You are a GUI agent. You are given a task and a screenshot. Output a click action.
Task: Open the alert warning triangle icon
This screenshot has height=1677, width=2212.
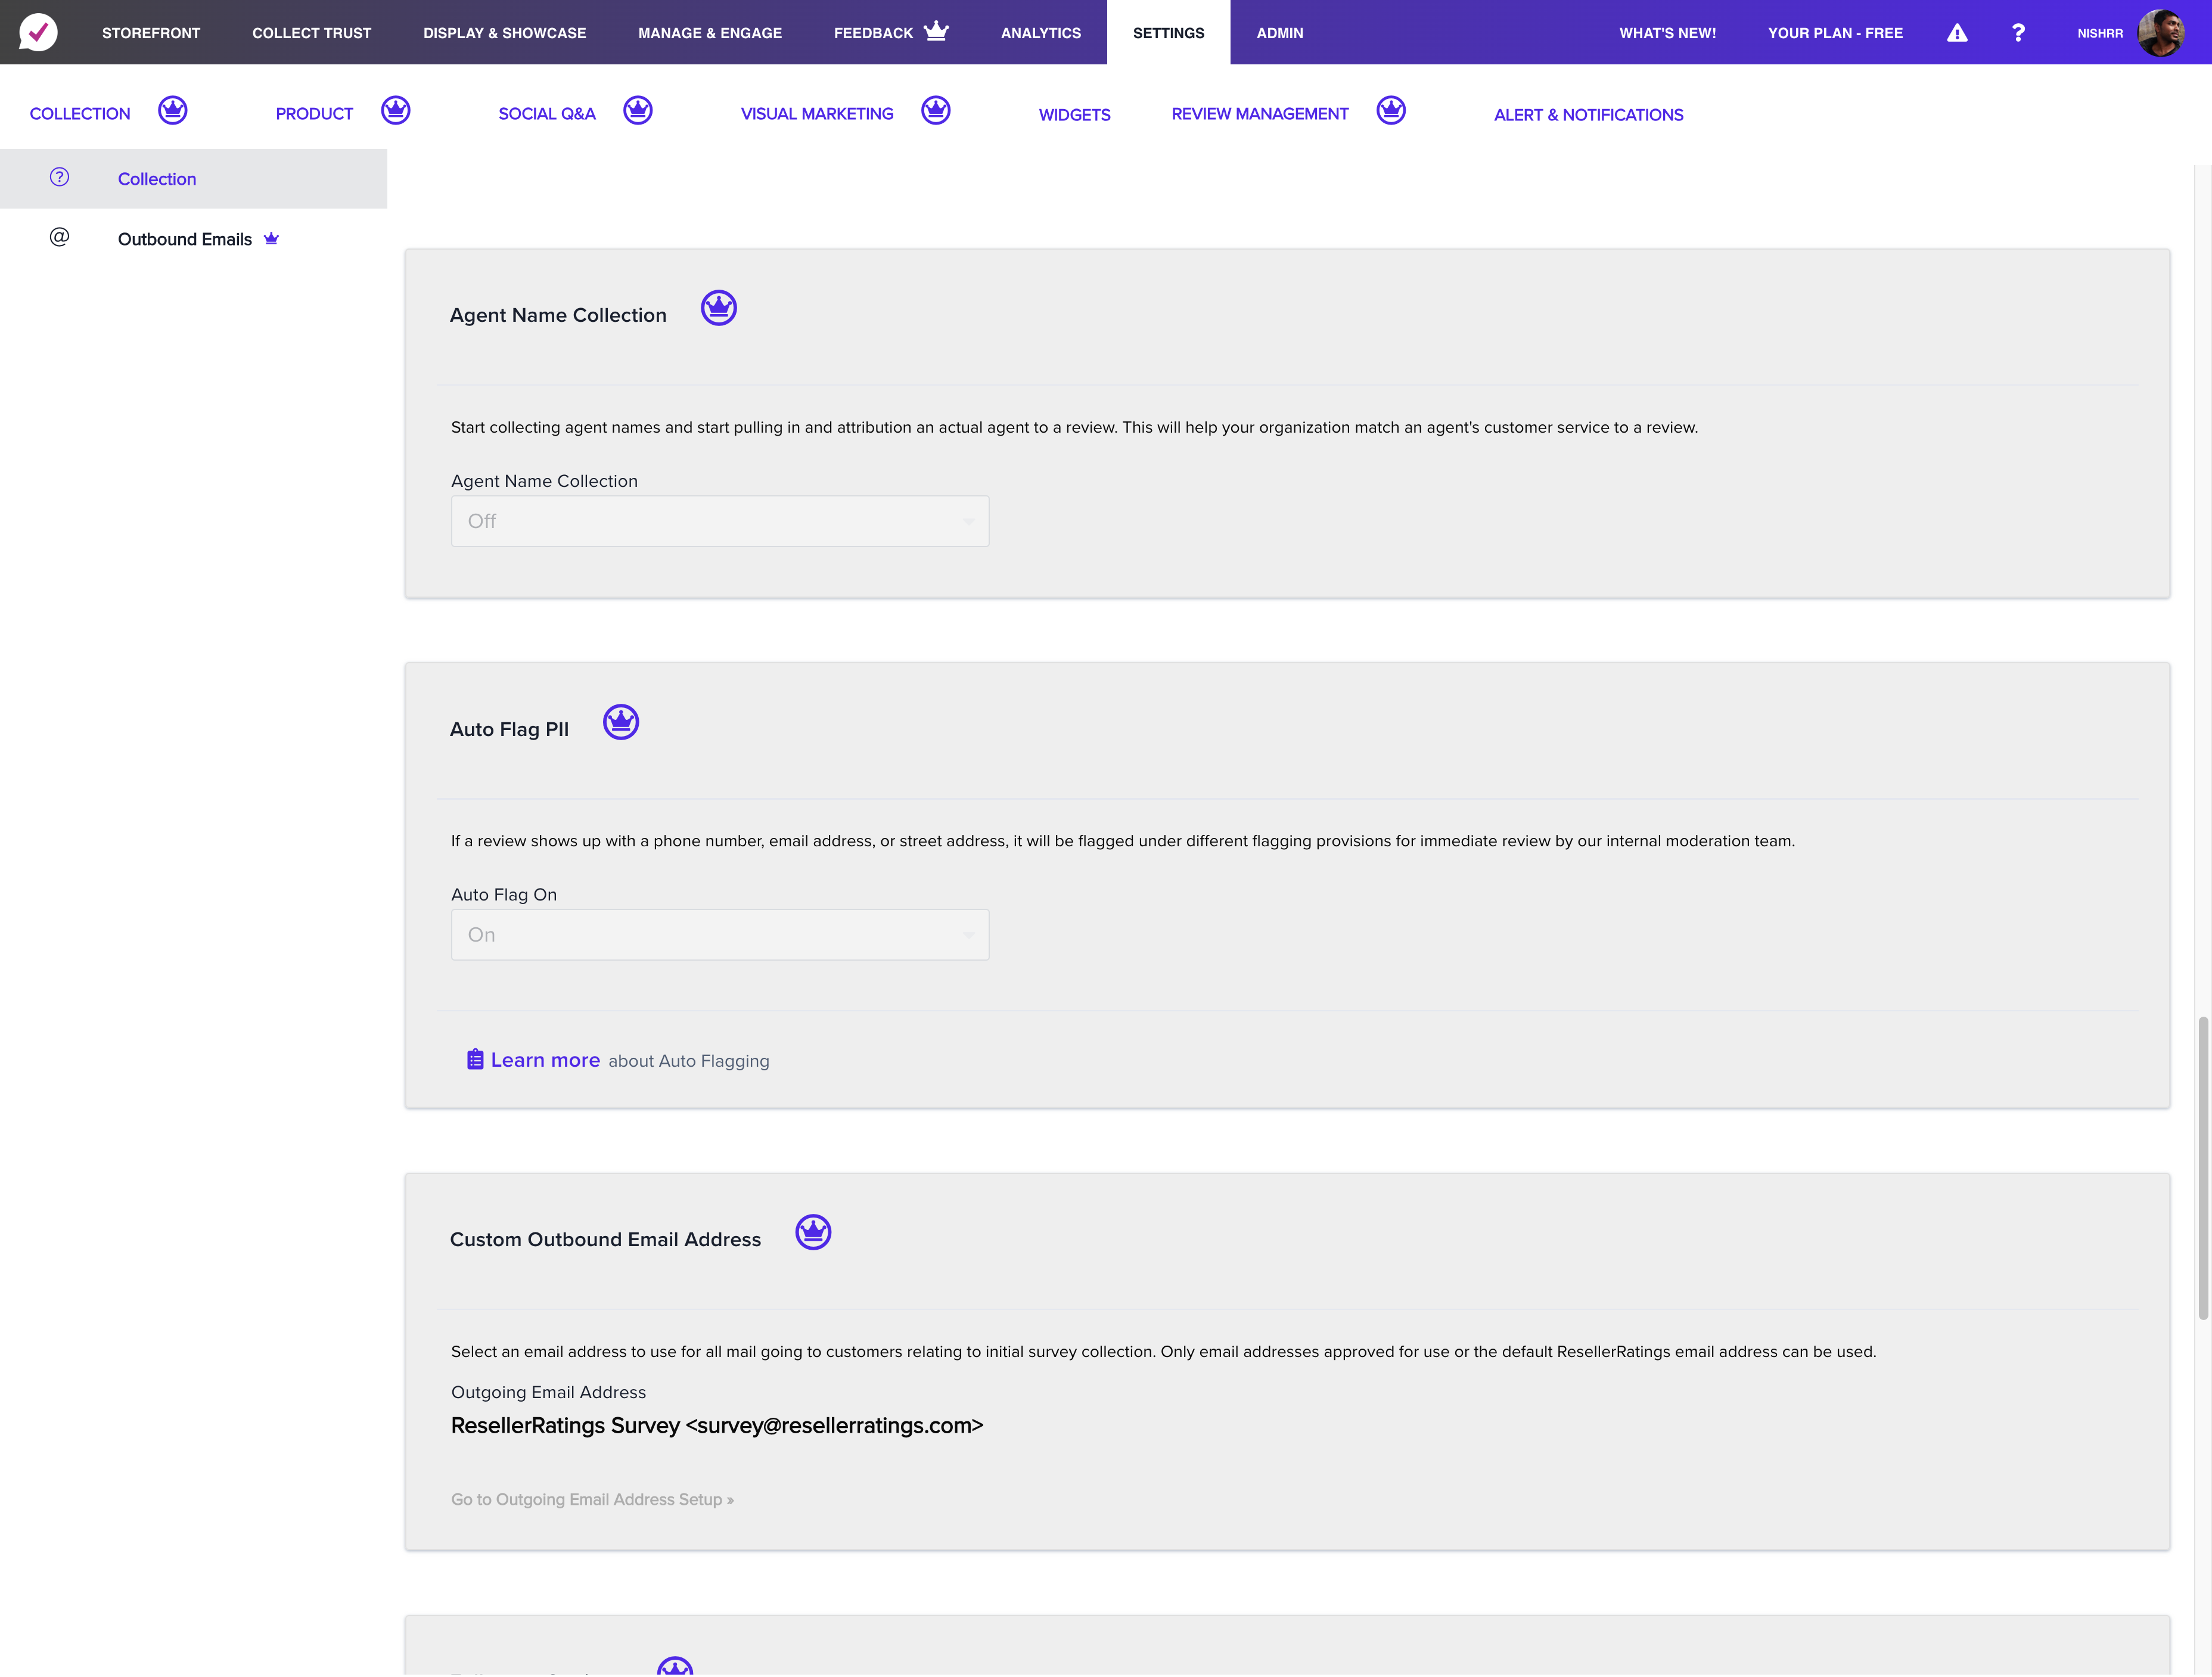click(1957, 33)
